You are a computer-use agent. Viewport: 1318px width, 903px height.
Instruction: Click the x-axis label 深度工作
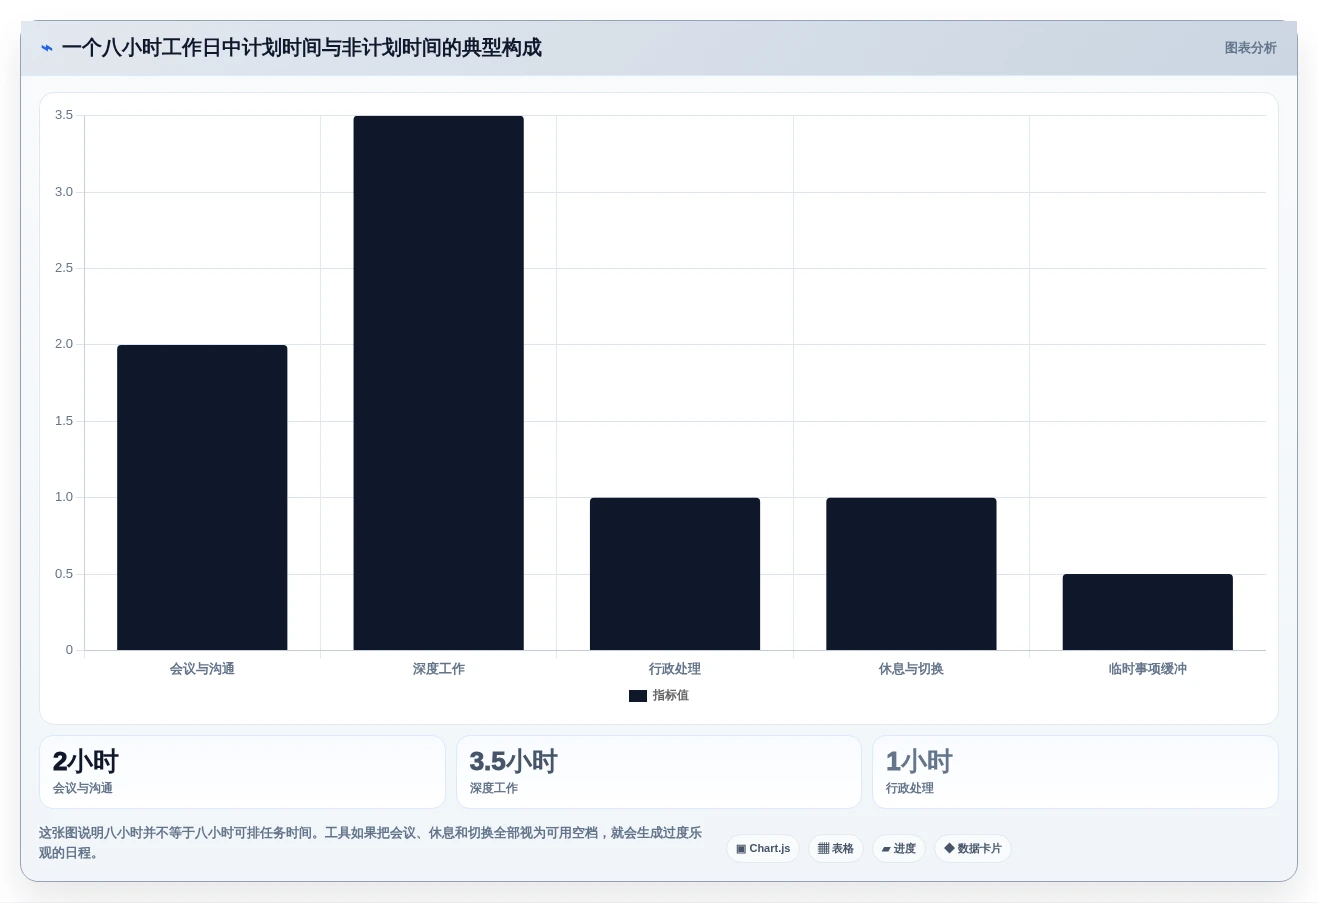[x=439, y=669]
